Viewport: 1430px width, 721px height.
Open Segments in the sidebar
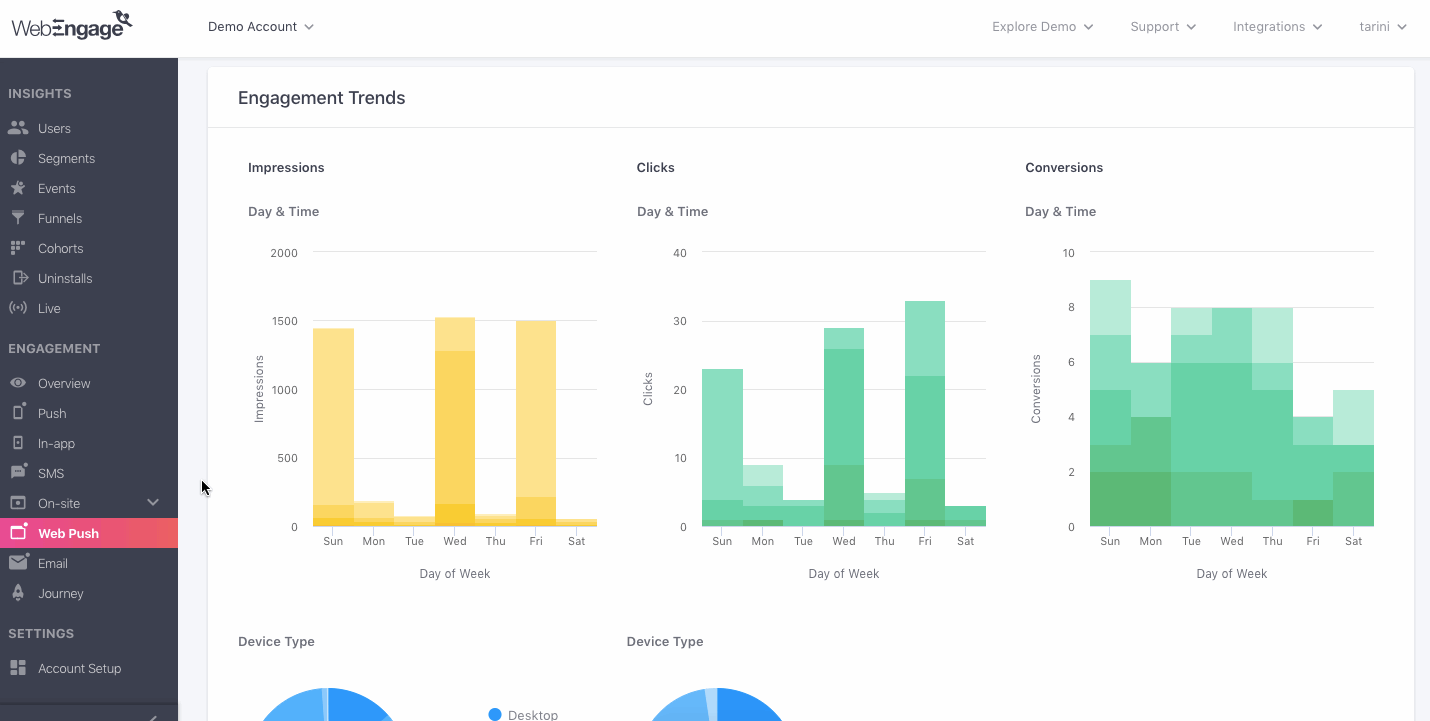66,158
